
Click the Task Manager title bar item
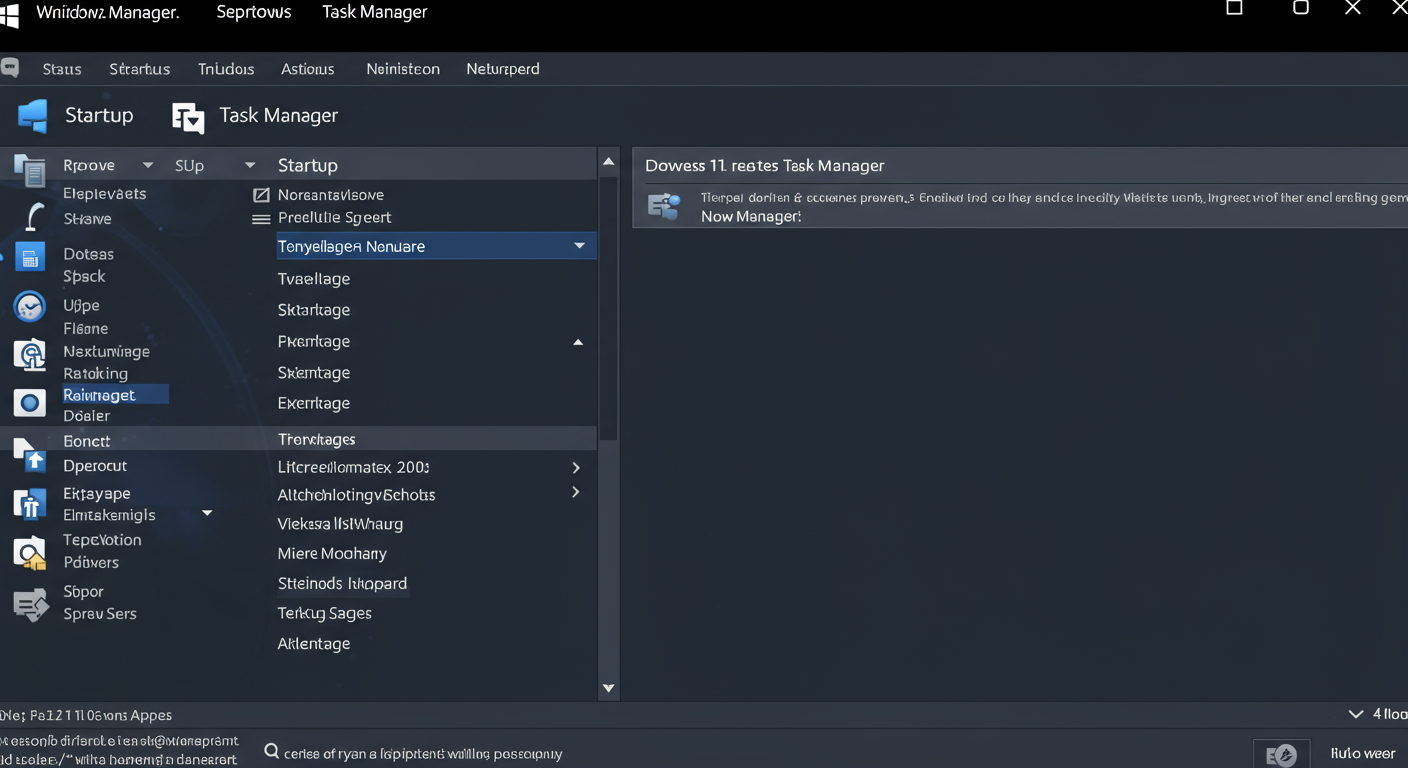pyautogui.click(x=375, y=12)
